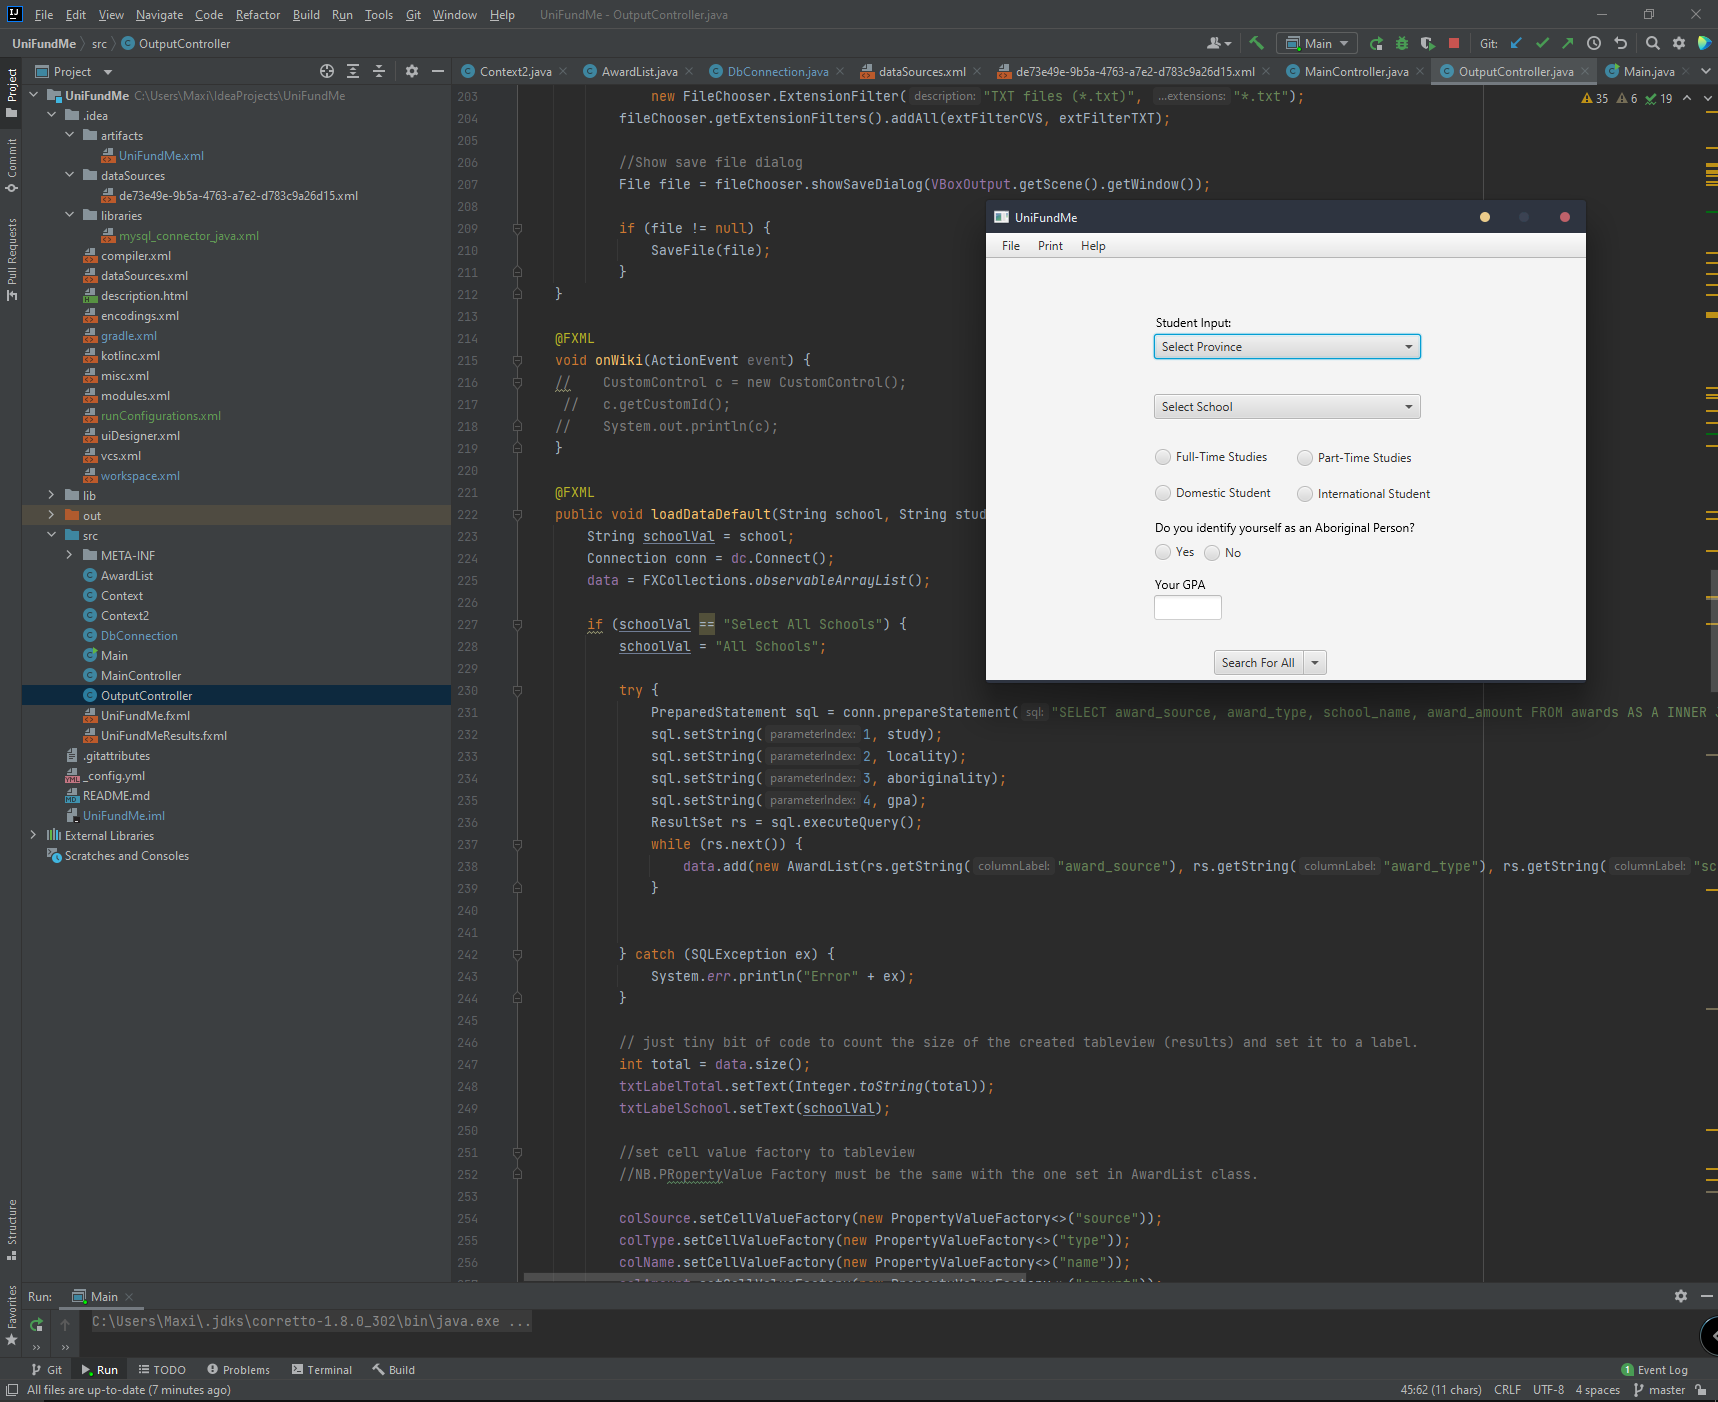This screenshot has width=1718, height=1402.
Task: Open Search Everywhere magnifier icon
Action: [x=1653, y=43]
